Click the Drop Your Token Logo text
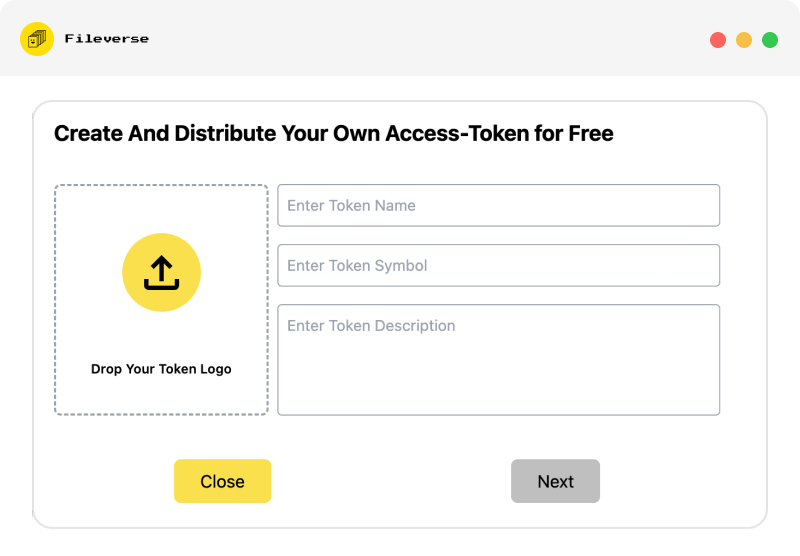 (x=161, y=369)
